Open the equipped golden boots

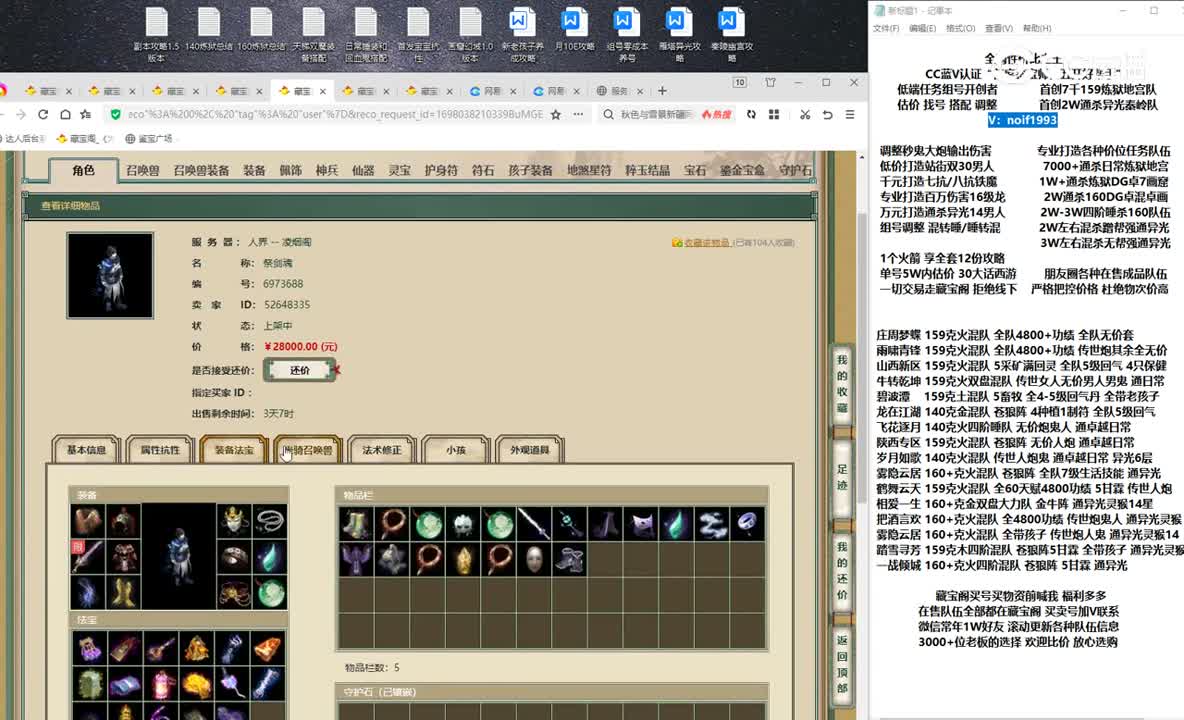(123, 592)
